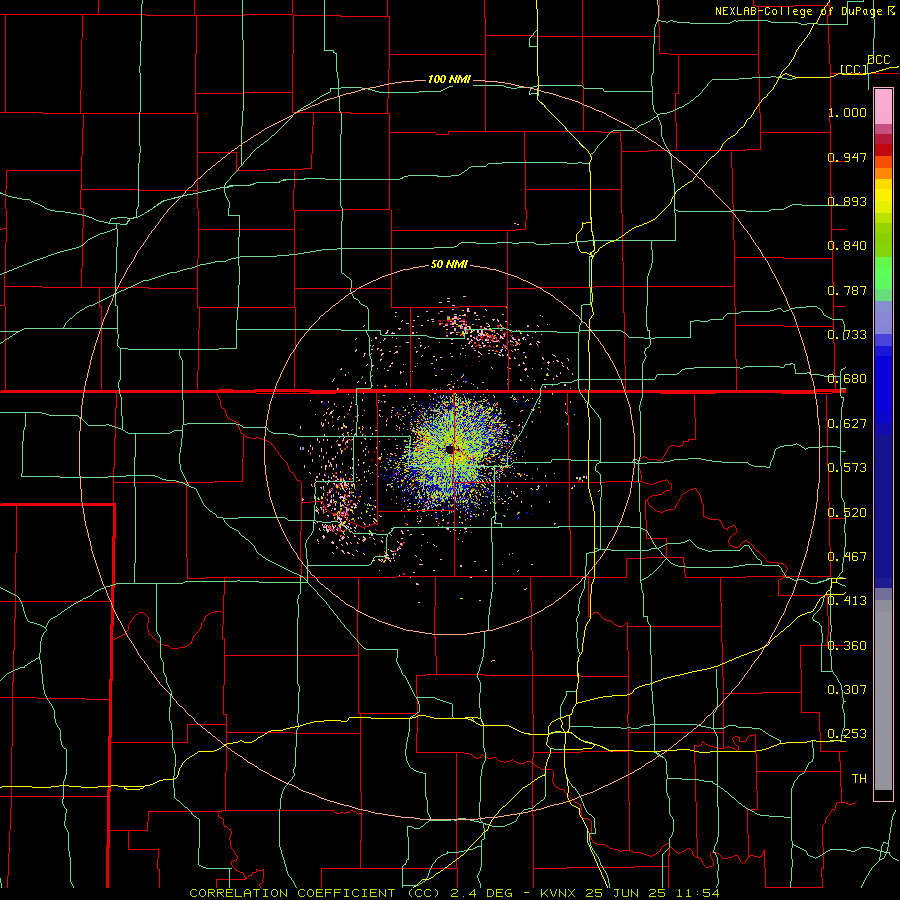Click the 100 NMI range ring label
Viewport: 900px width, 900px height.
[x=449, y=79]
